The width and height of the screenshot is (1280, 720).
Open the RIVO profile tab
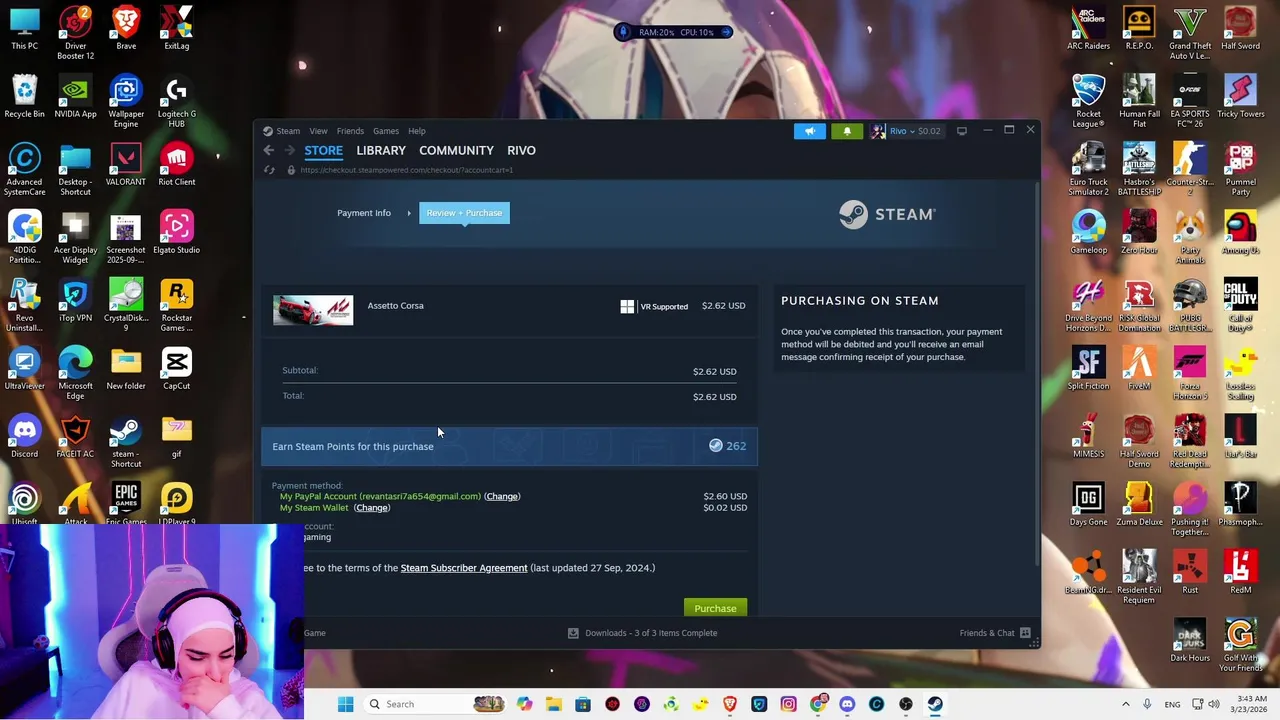coord(521,150)
